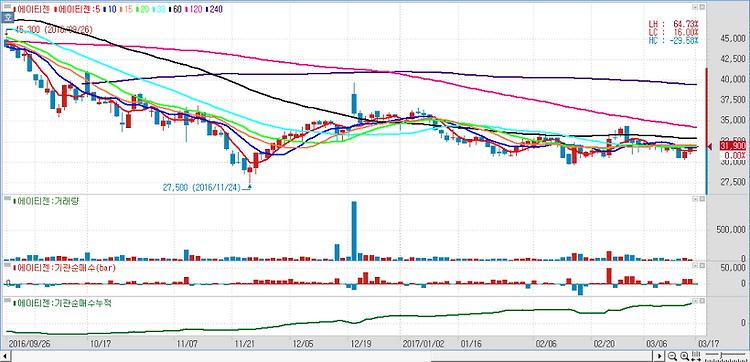
Task: Click the 02/20 date on the time axis
Action: tap(604, 344)
